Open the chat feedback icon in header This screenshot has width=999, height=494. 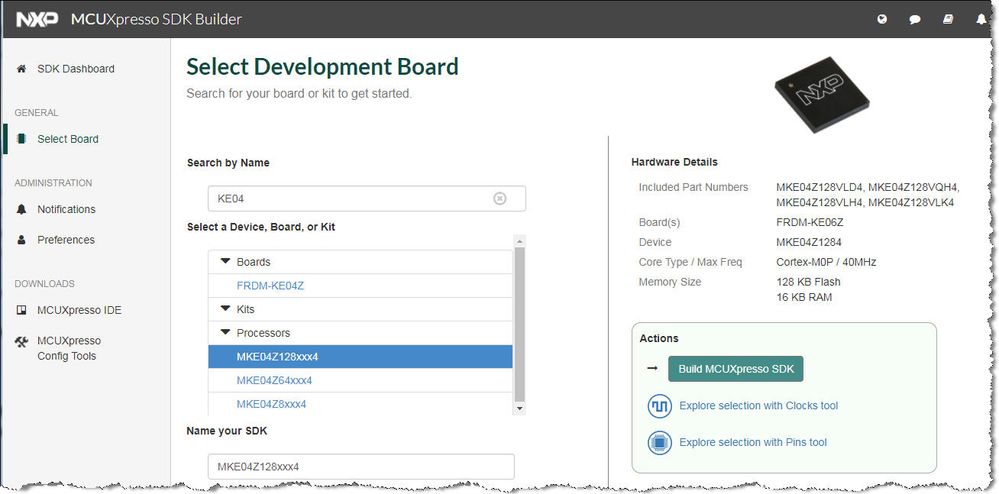[x=915, y=20]
